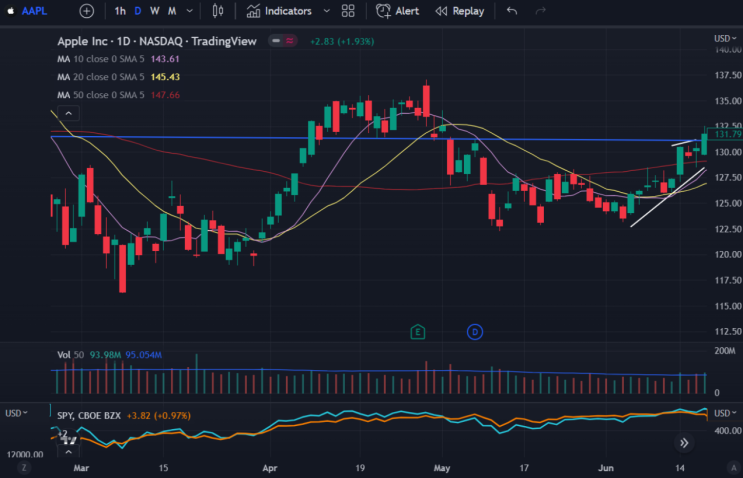The height and width of the screenshot is (478, 743).
Task: Open the USD dropdown on lower-right pane
Action: [725, 414]
